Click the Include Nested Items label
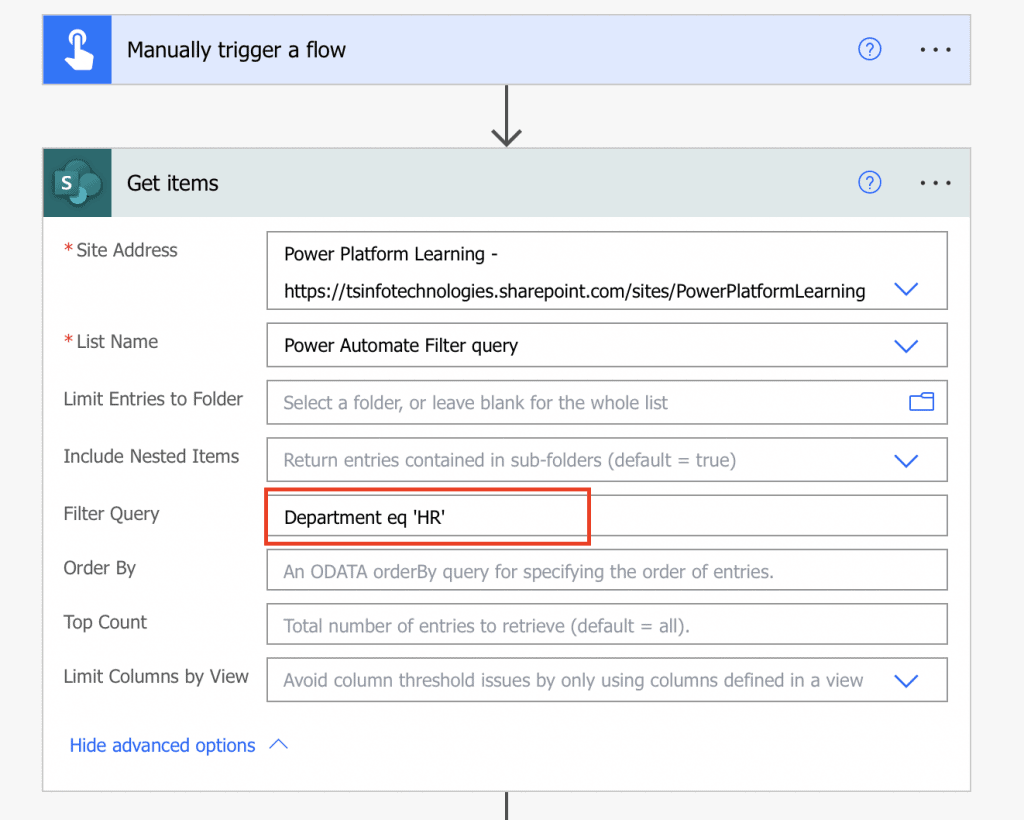Viewport: 1024px width, 820px height. coord(151,456)
